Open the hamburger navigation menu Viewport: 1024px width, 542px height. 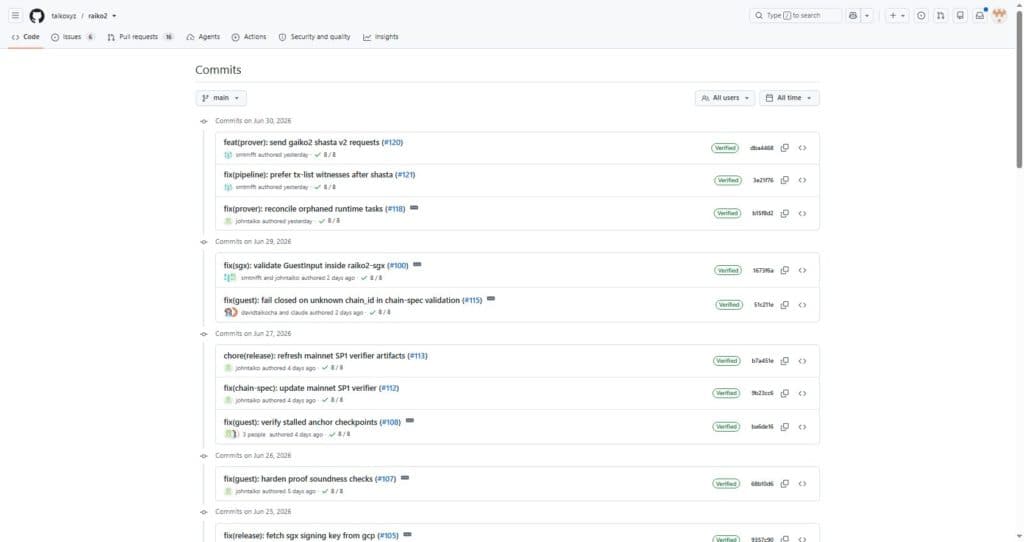(15, 15)
